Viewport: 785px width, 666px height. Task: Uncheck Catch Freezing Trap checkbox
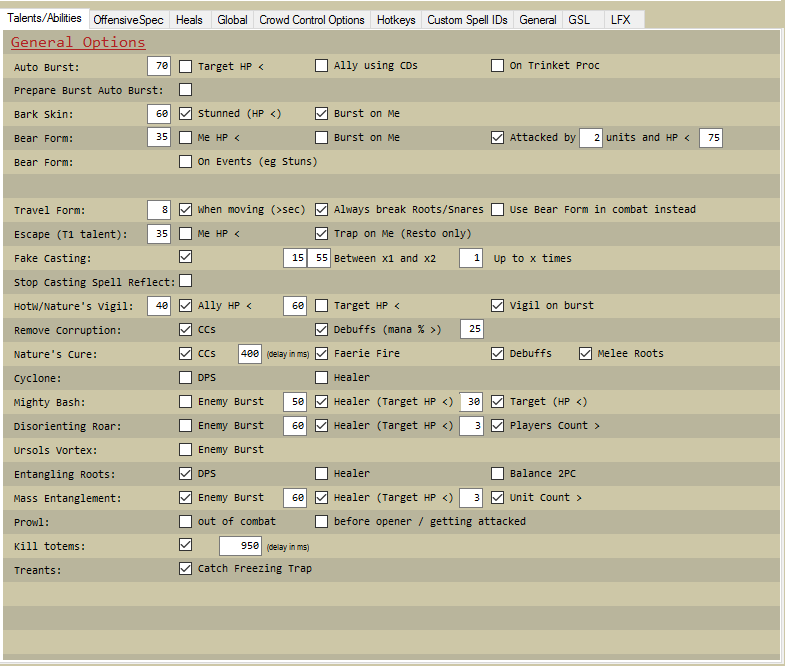click(185, 568)
